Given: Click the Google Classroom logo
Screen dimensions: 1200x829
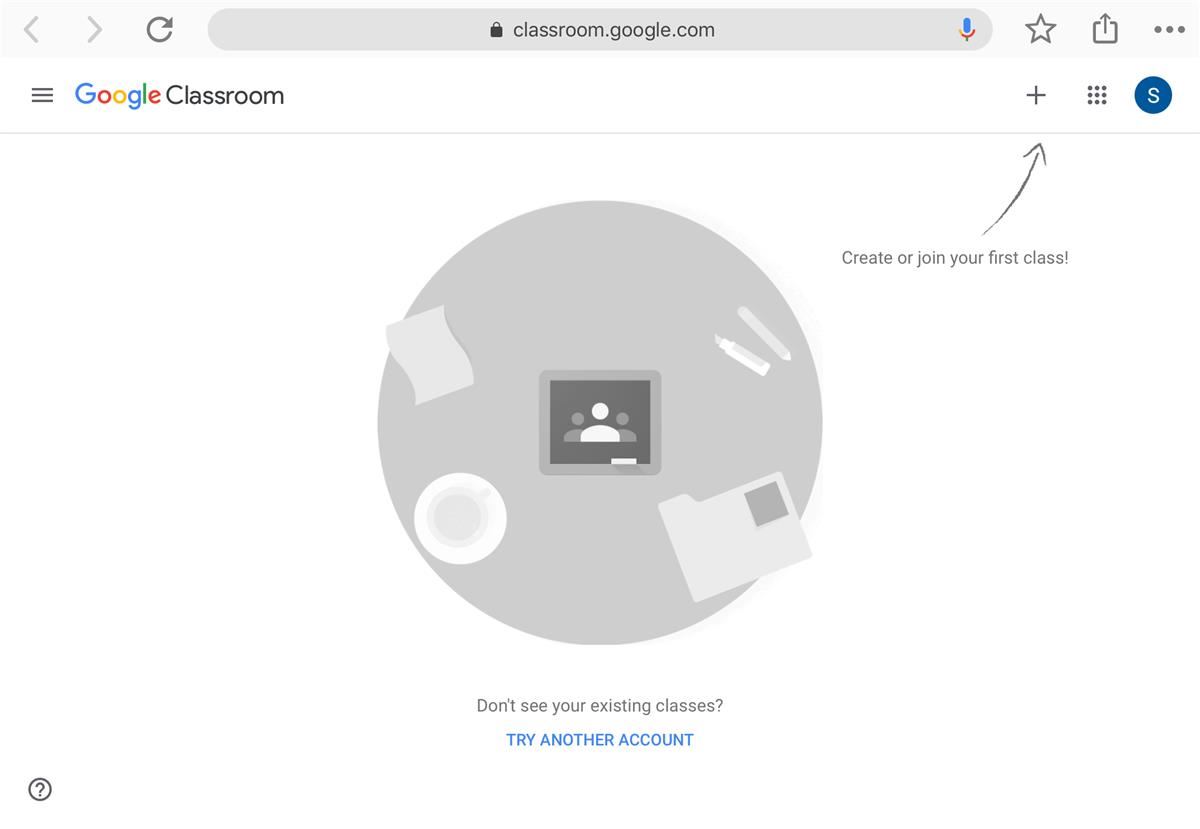Looking at the screenshot, I should click(x=180, y=95).
